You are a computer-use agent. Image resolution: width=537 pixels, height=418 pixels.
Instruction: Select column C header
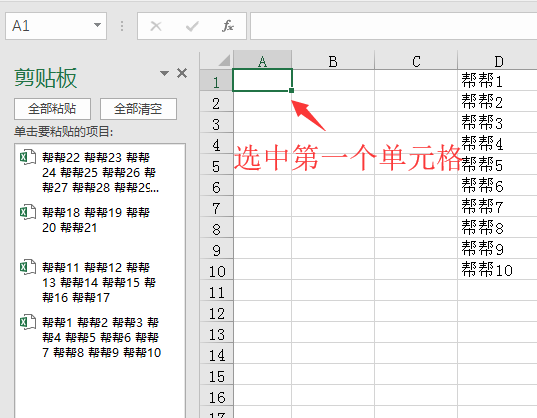click(416, 61)
